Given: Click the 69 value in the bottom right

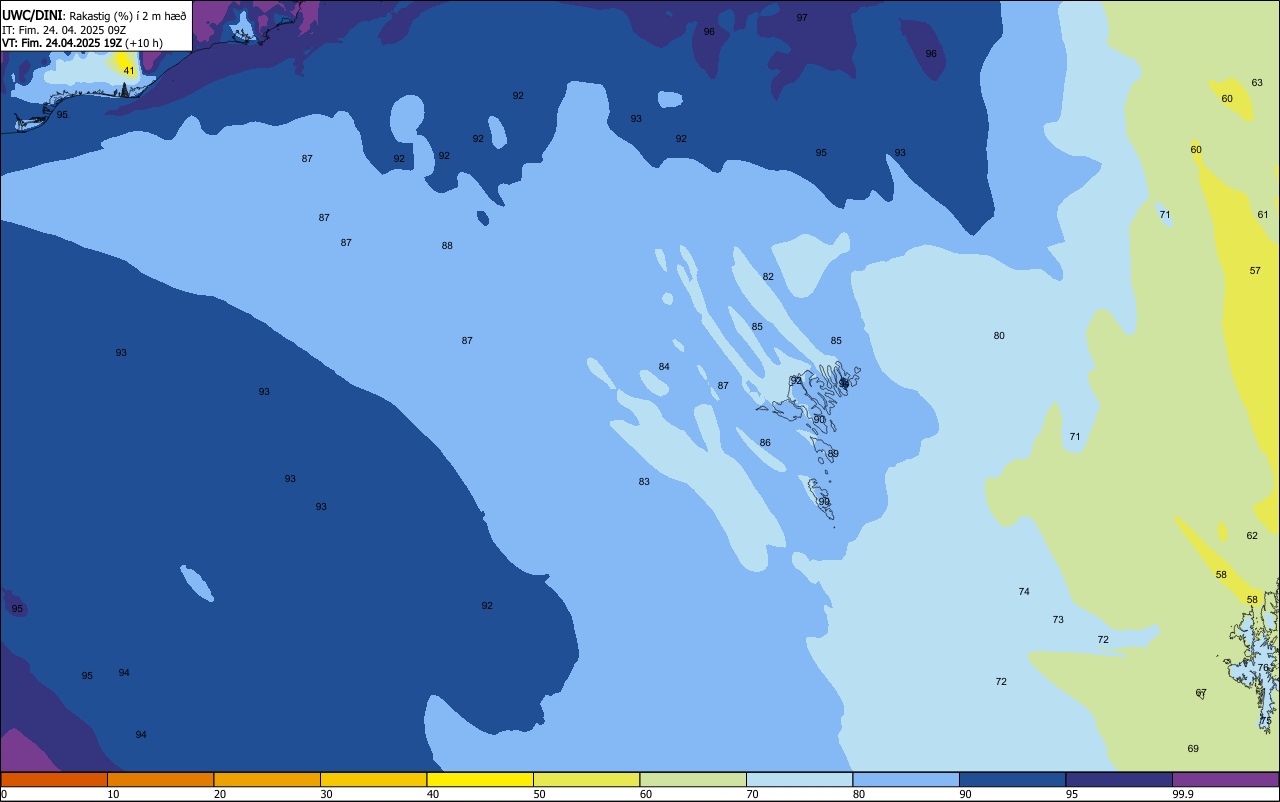Looking at the screenshot, I should tap(1193, 749).
